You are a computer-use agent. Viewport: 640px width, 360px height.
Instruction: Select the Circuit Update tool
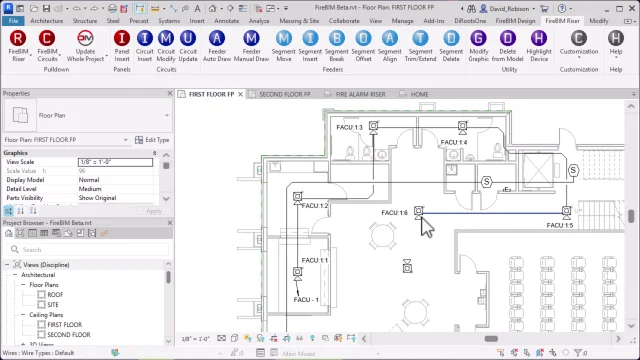(x=188, y=46)
